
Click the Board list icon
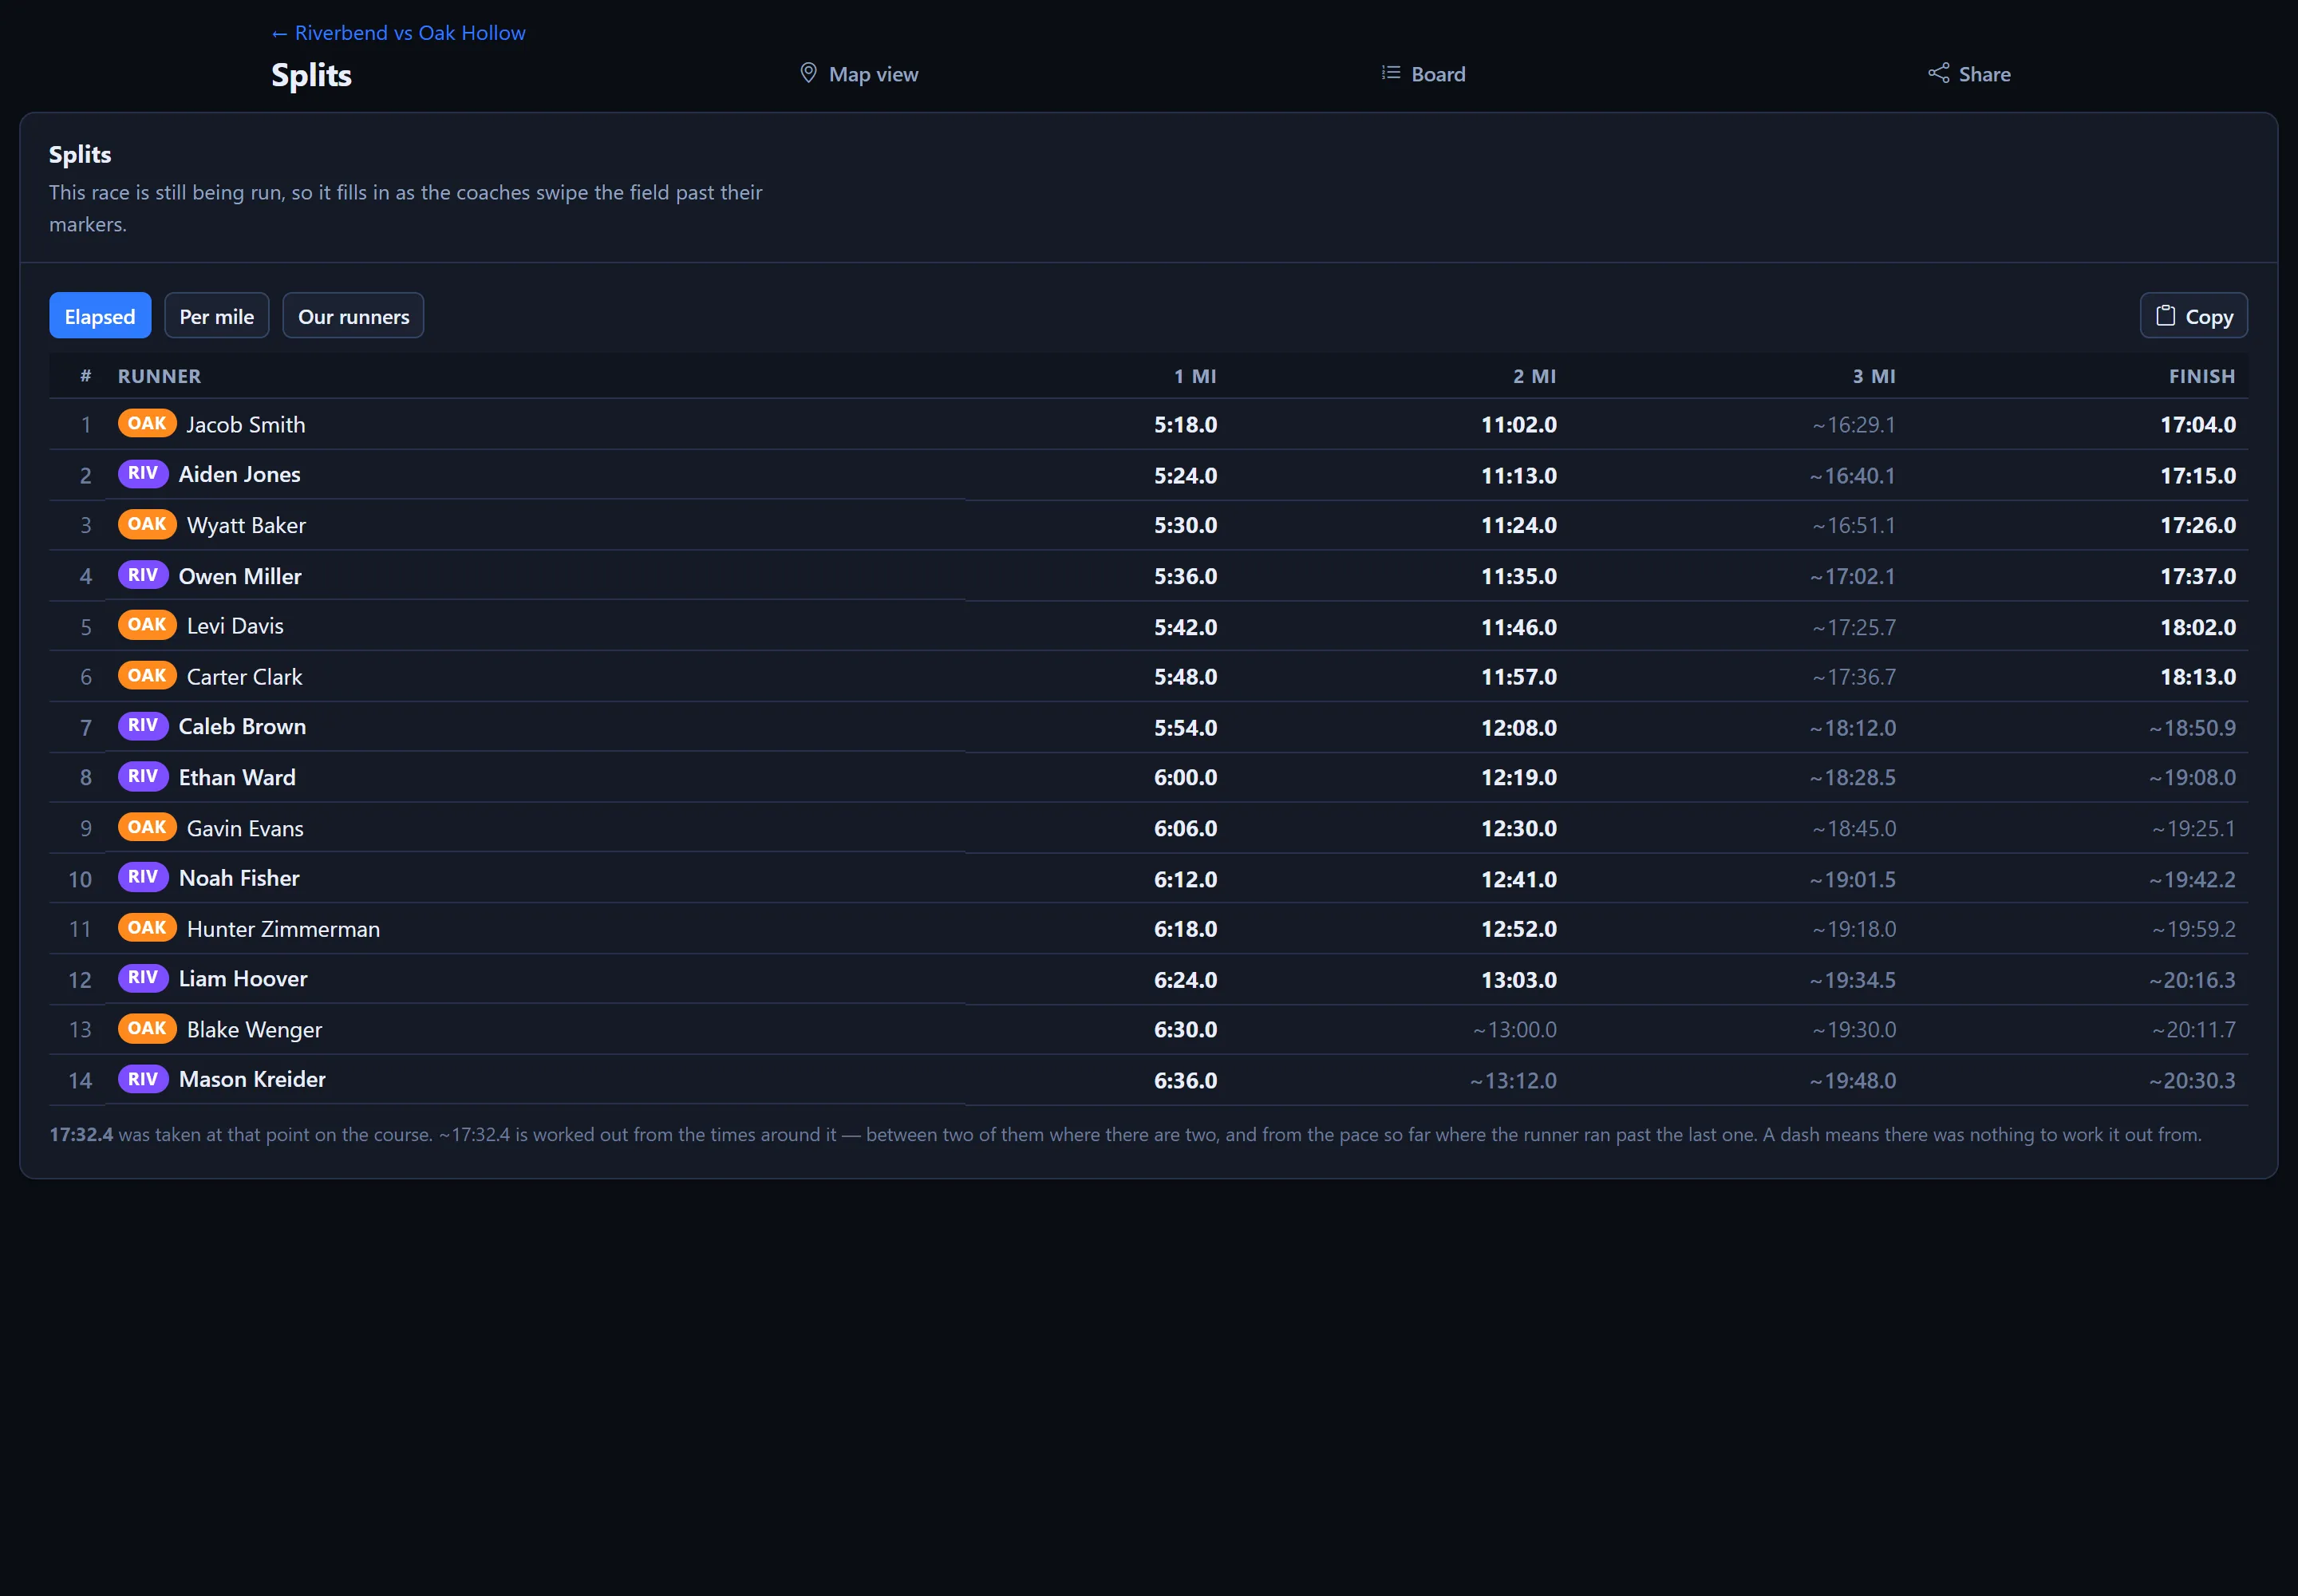1390,73
